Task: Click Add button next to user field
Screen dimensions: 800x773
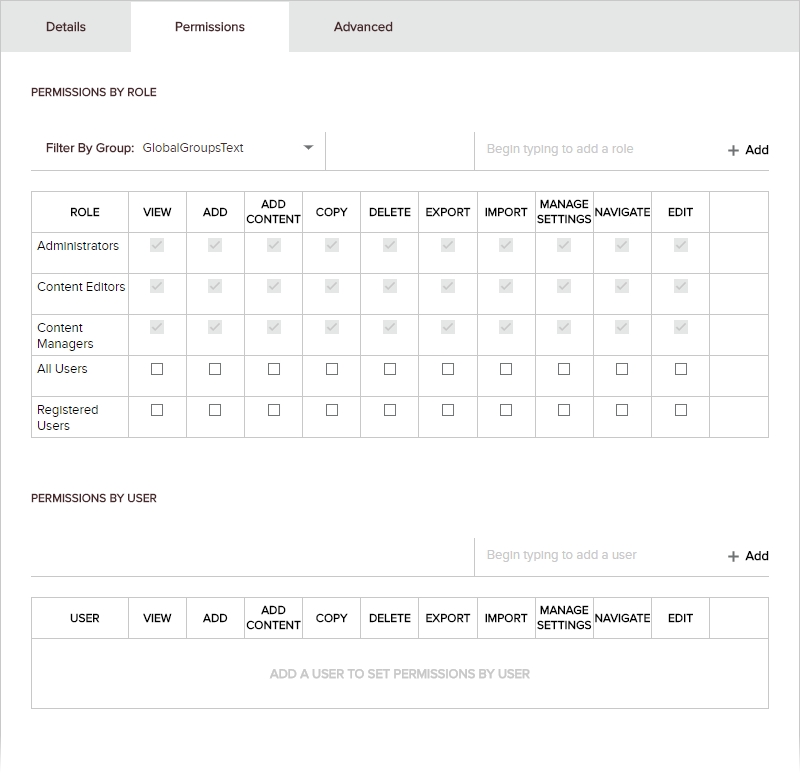Action: pos(748,556)
